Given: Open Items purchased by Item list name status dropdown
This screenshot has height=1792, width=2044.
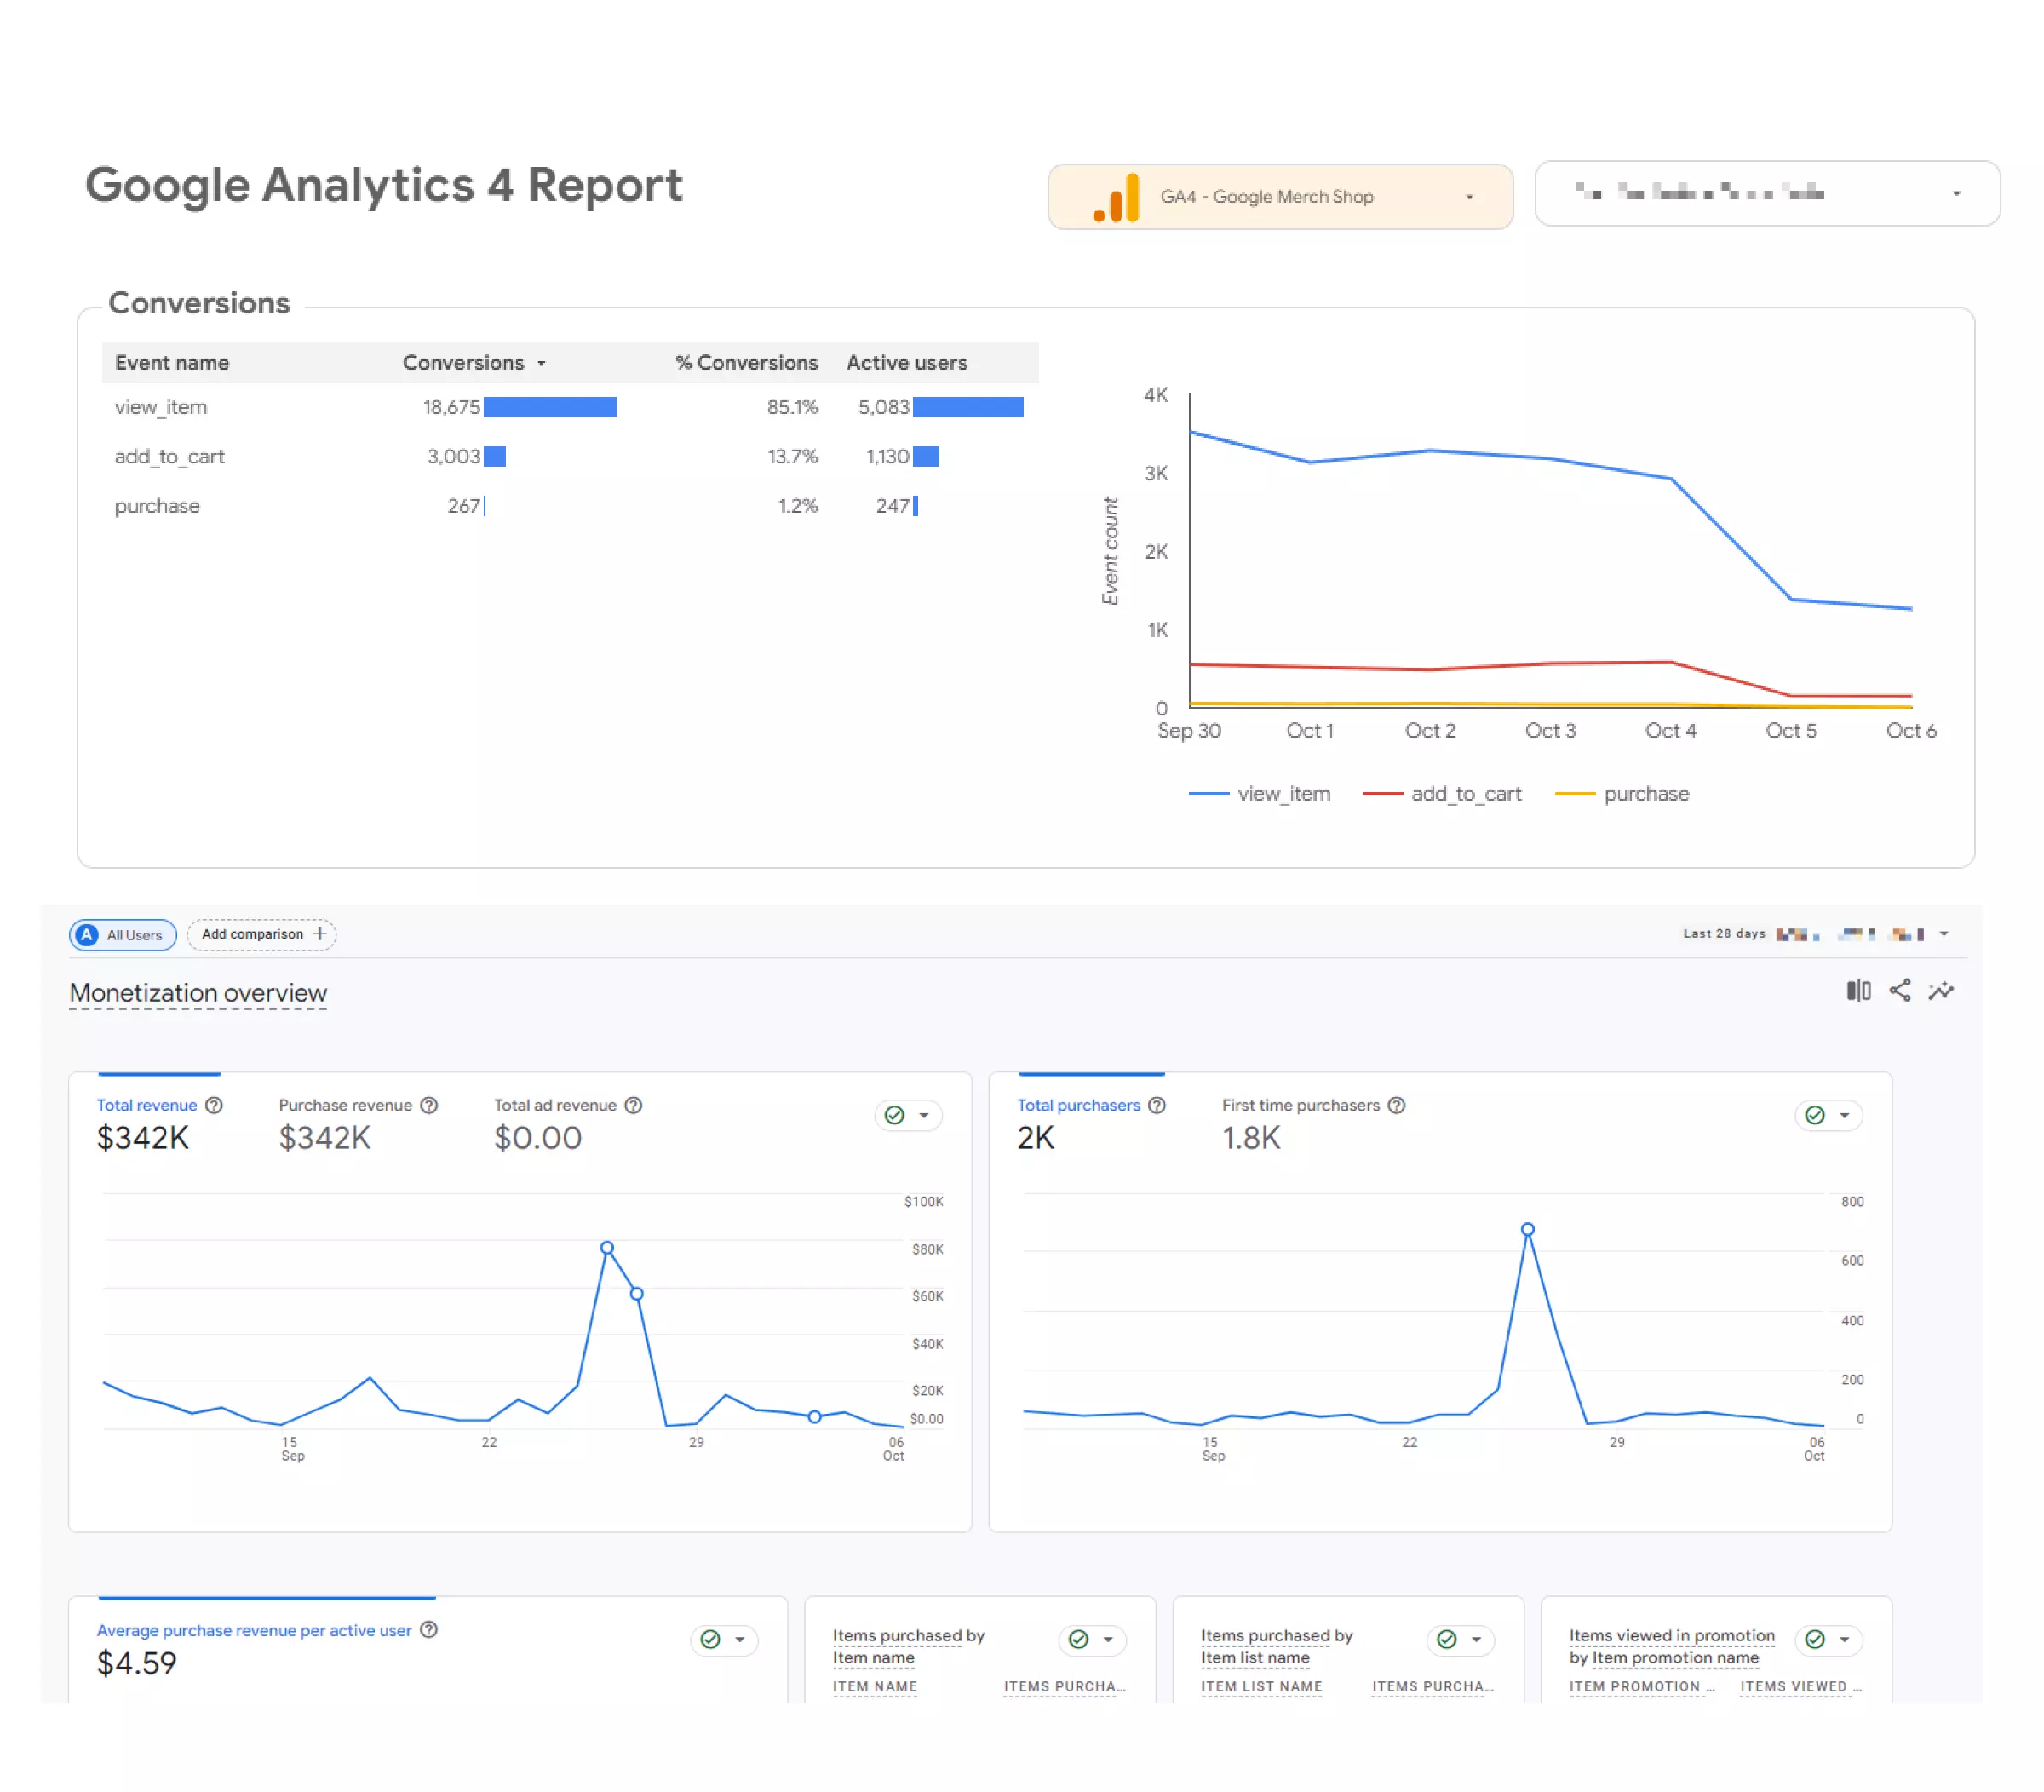Looking at the screenshot, I should [1460, 1639].
